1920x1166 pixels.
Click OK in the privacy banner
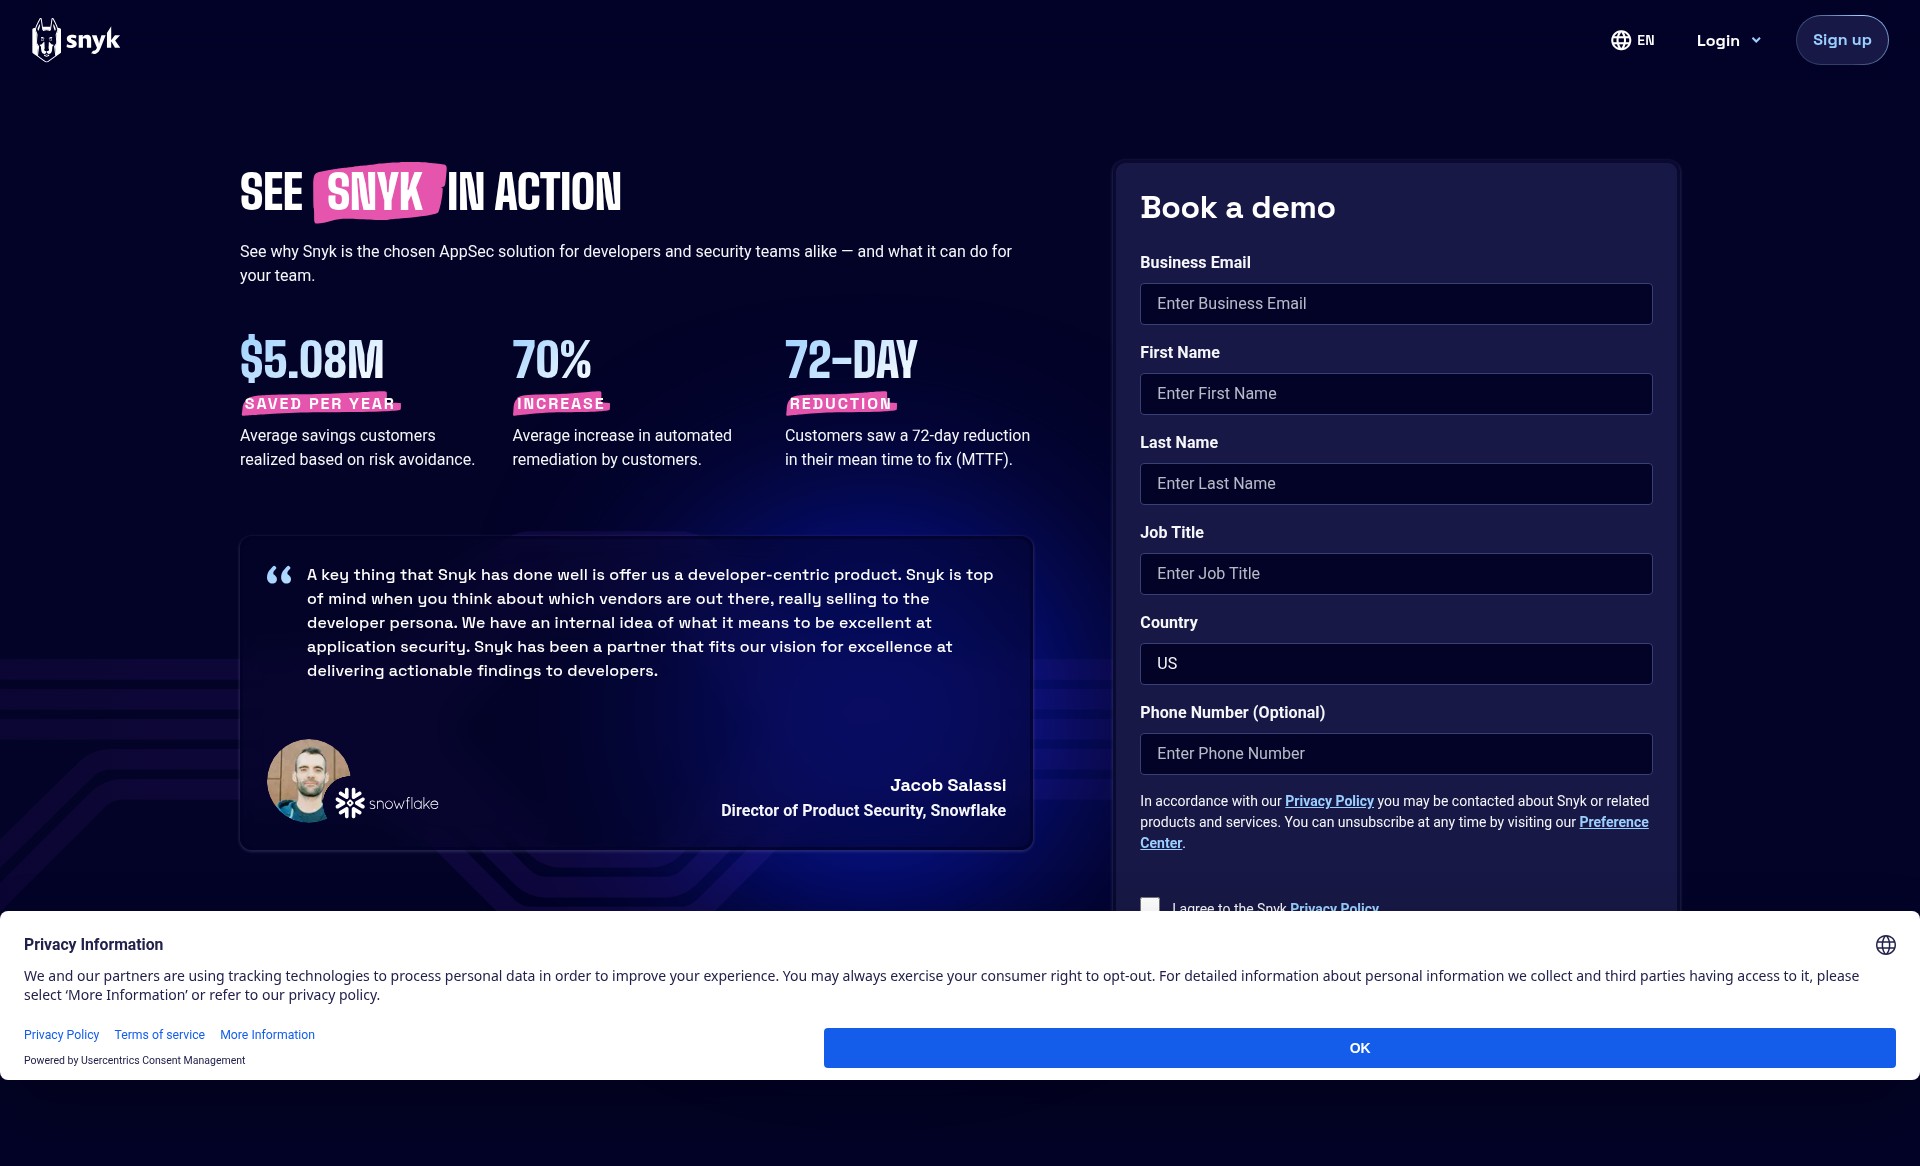coord(1359,1048)
